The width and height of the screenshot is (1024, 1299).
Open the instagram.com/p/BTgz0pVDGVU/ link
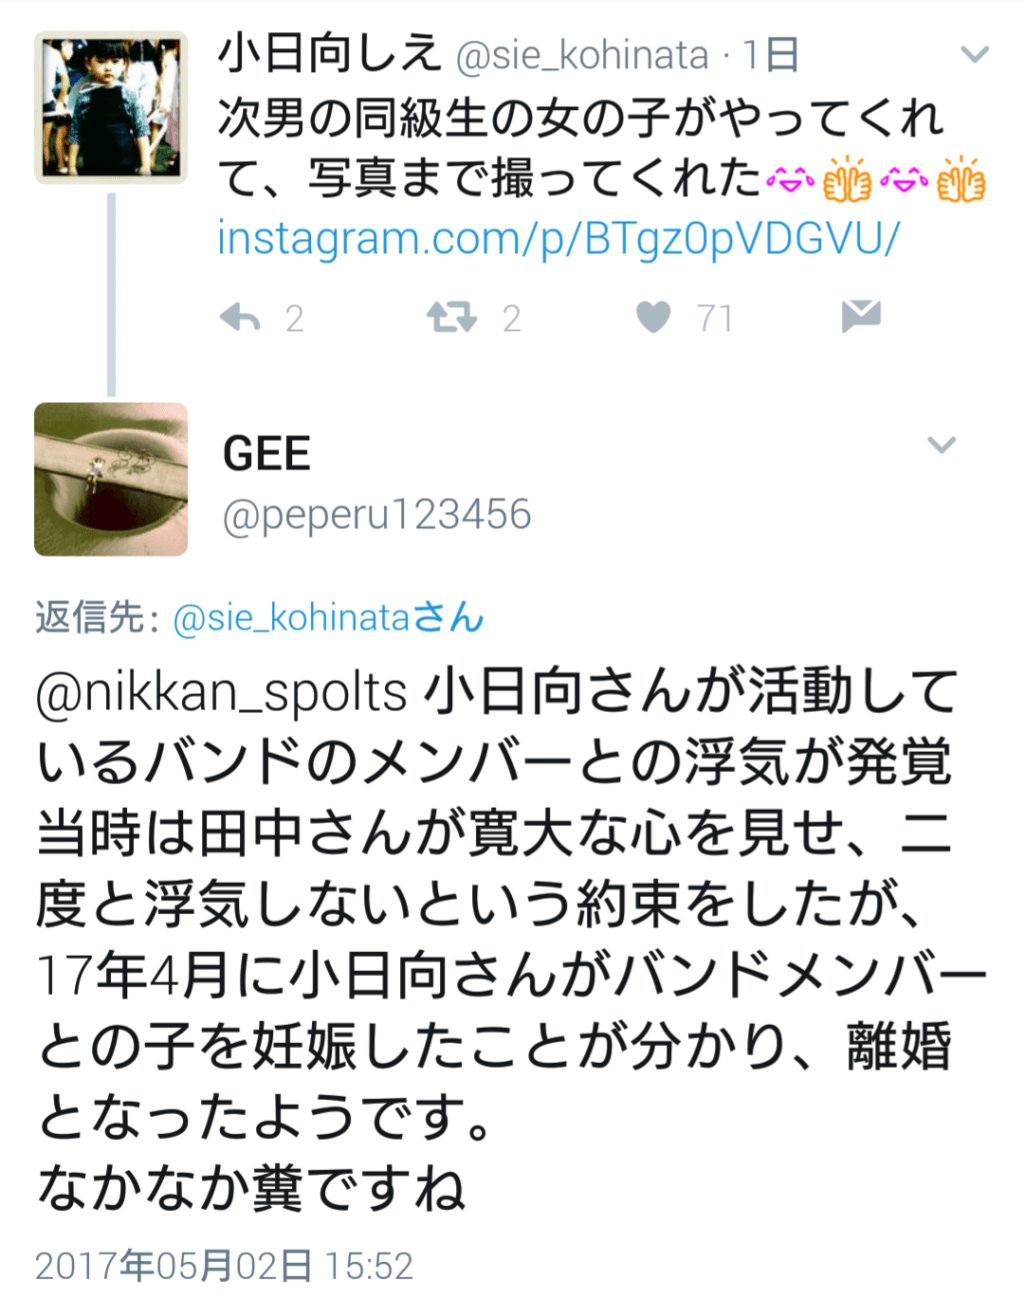point(559,238)
